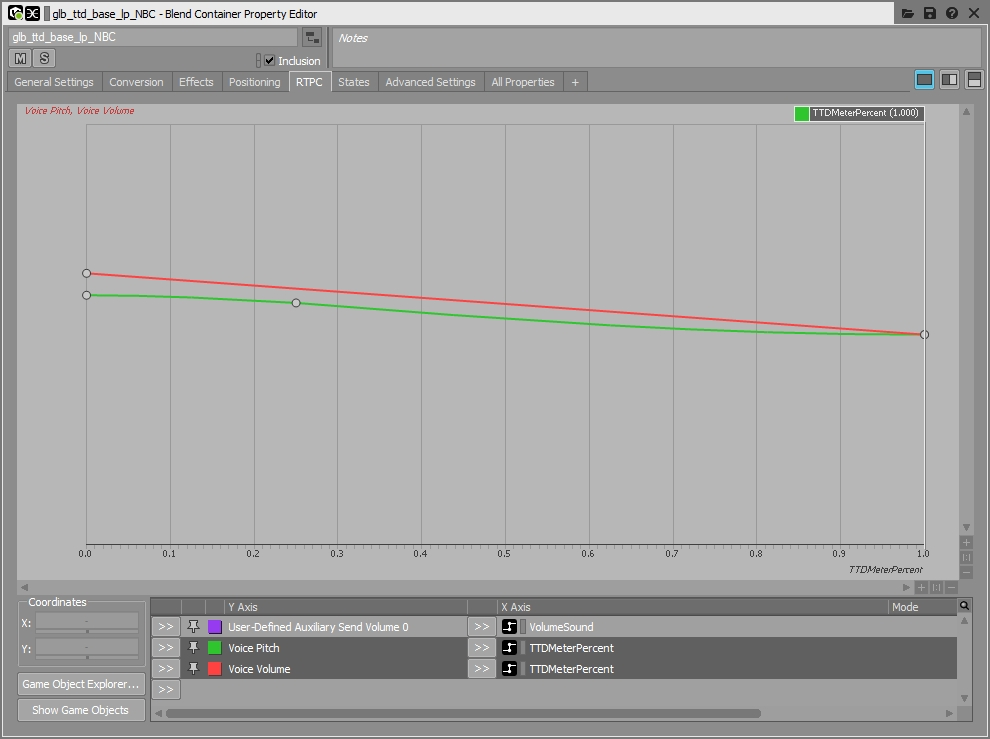Click the plus tab to add a tab
The width and height of the screenshot is (990, 739).
coord(575,82)
